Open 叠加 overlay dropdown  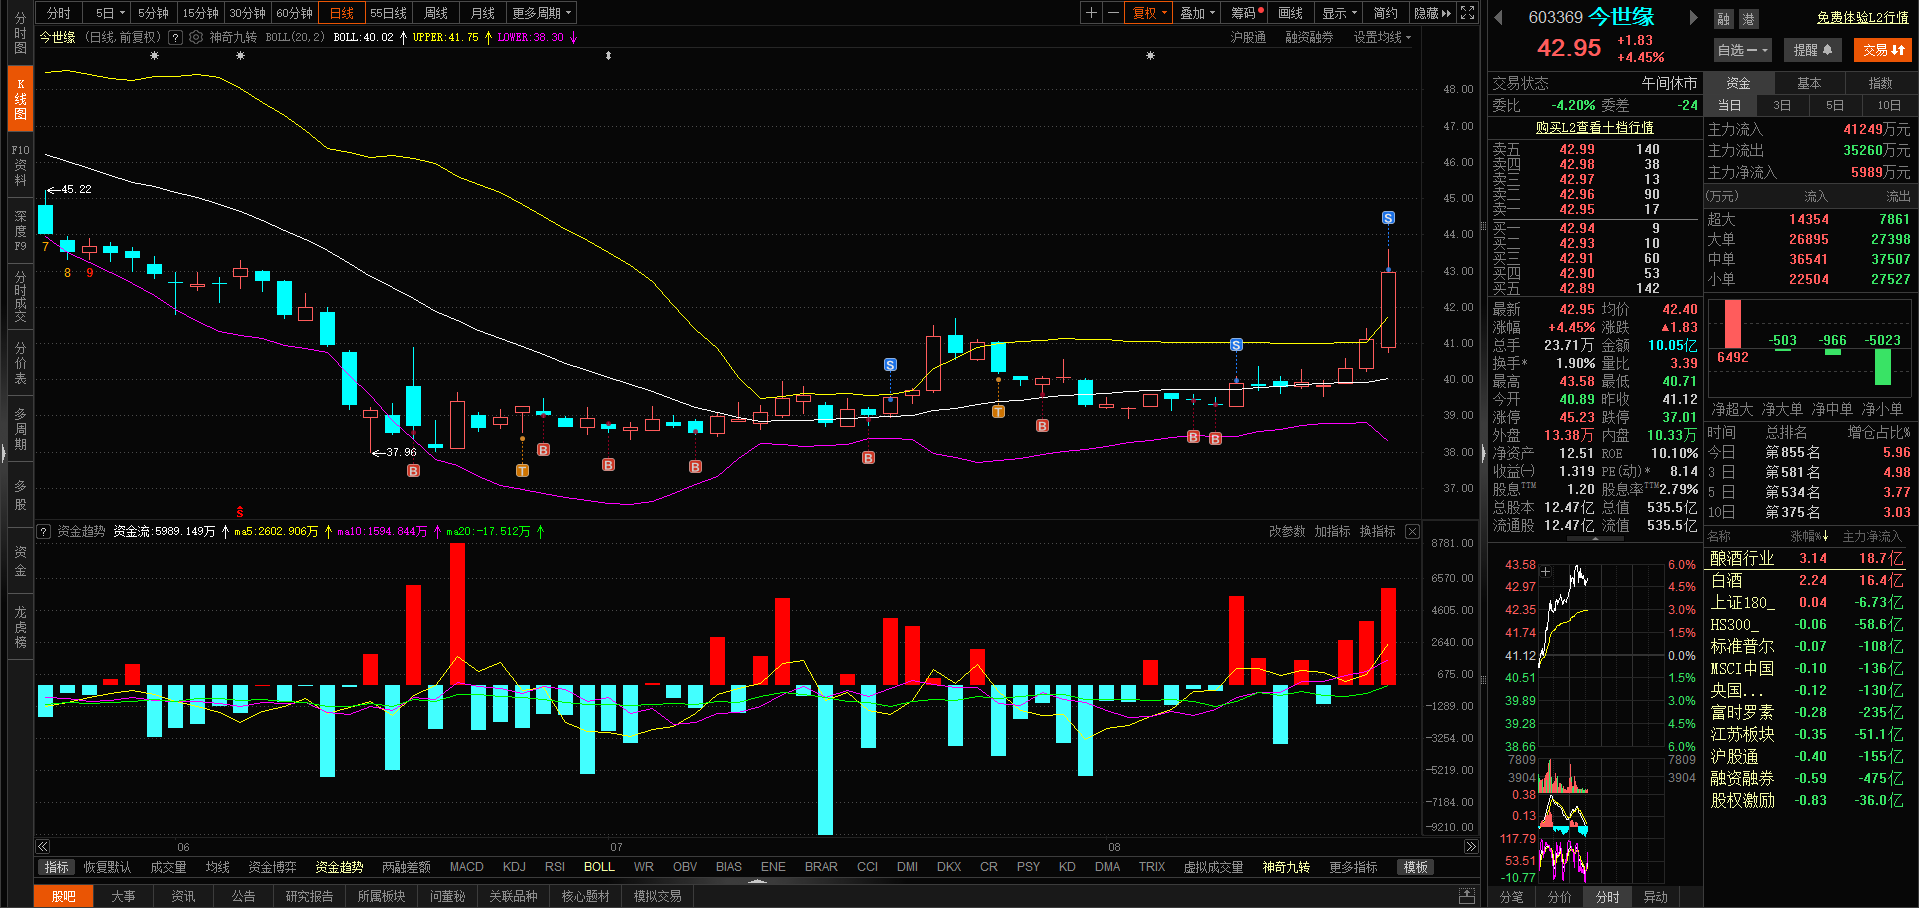tap(1197, 13)
